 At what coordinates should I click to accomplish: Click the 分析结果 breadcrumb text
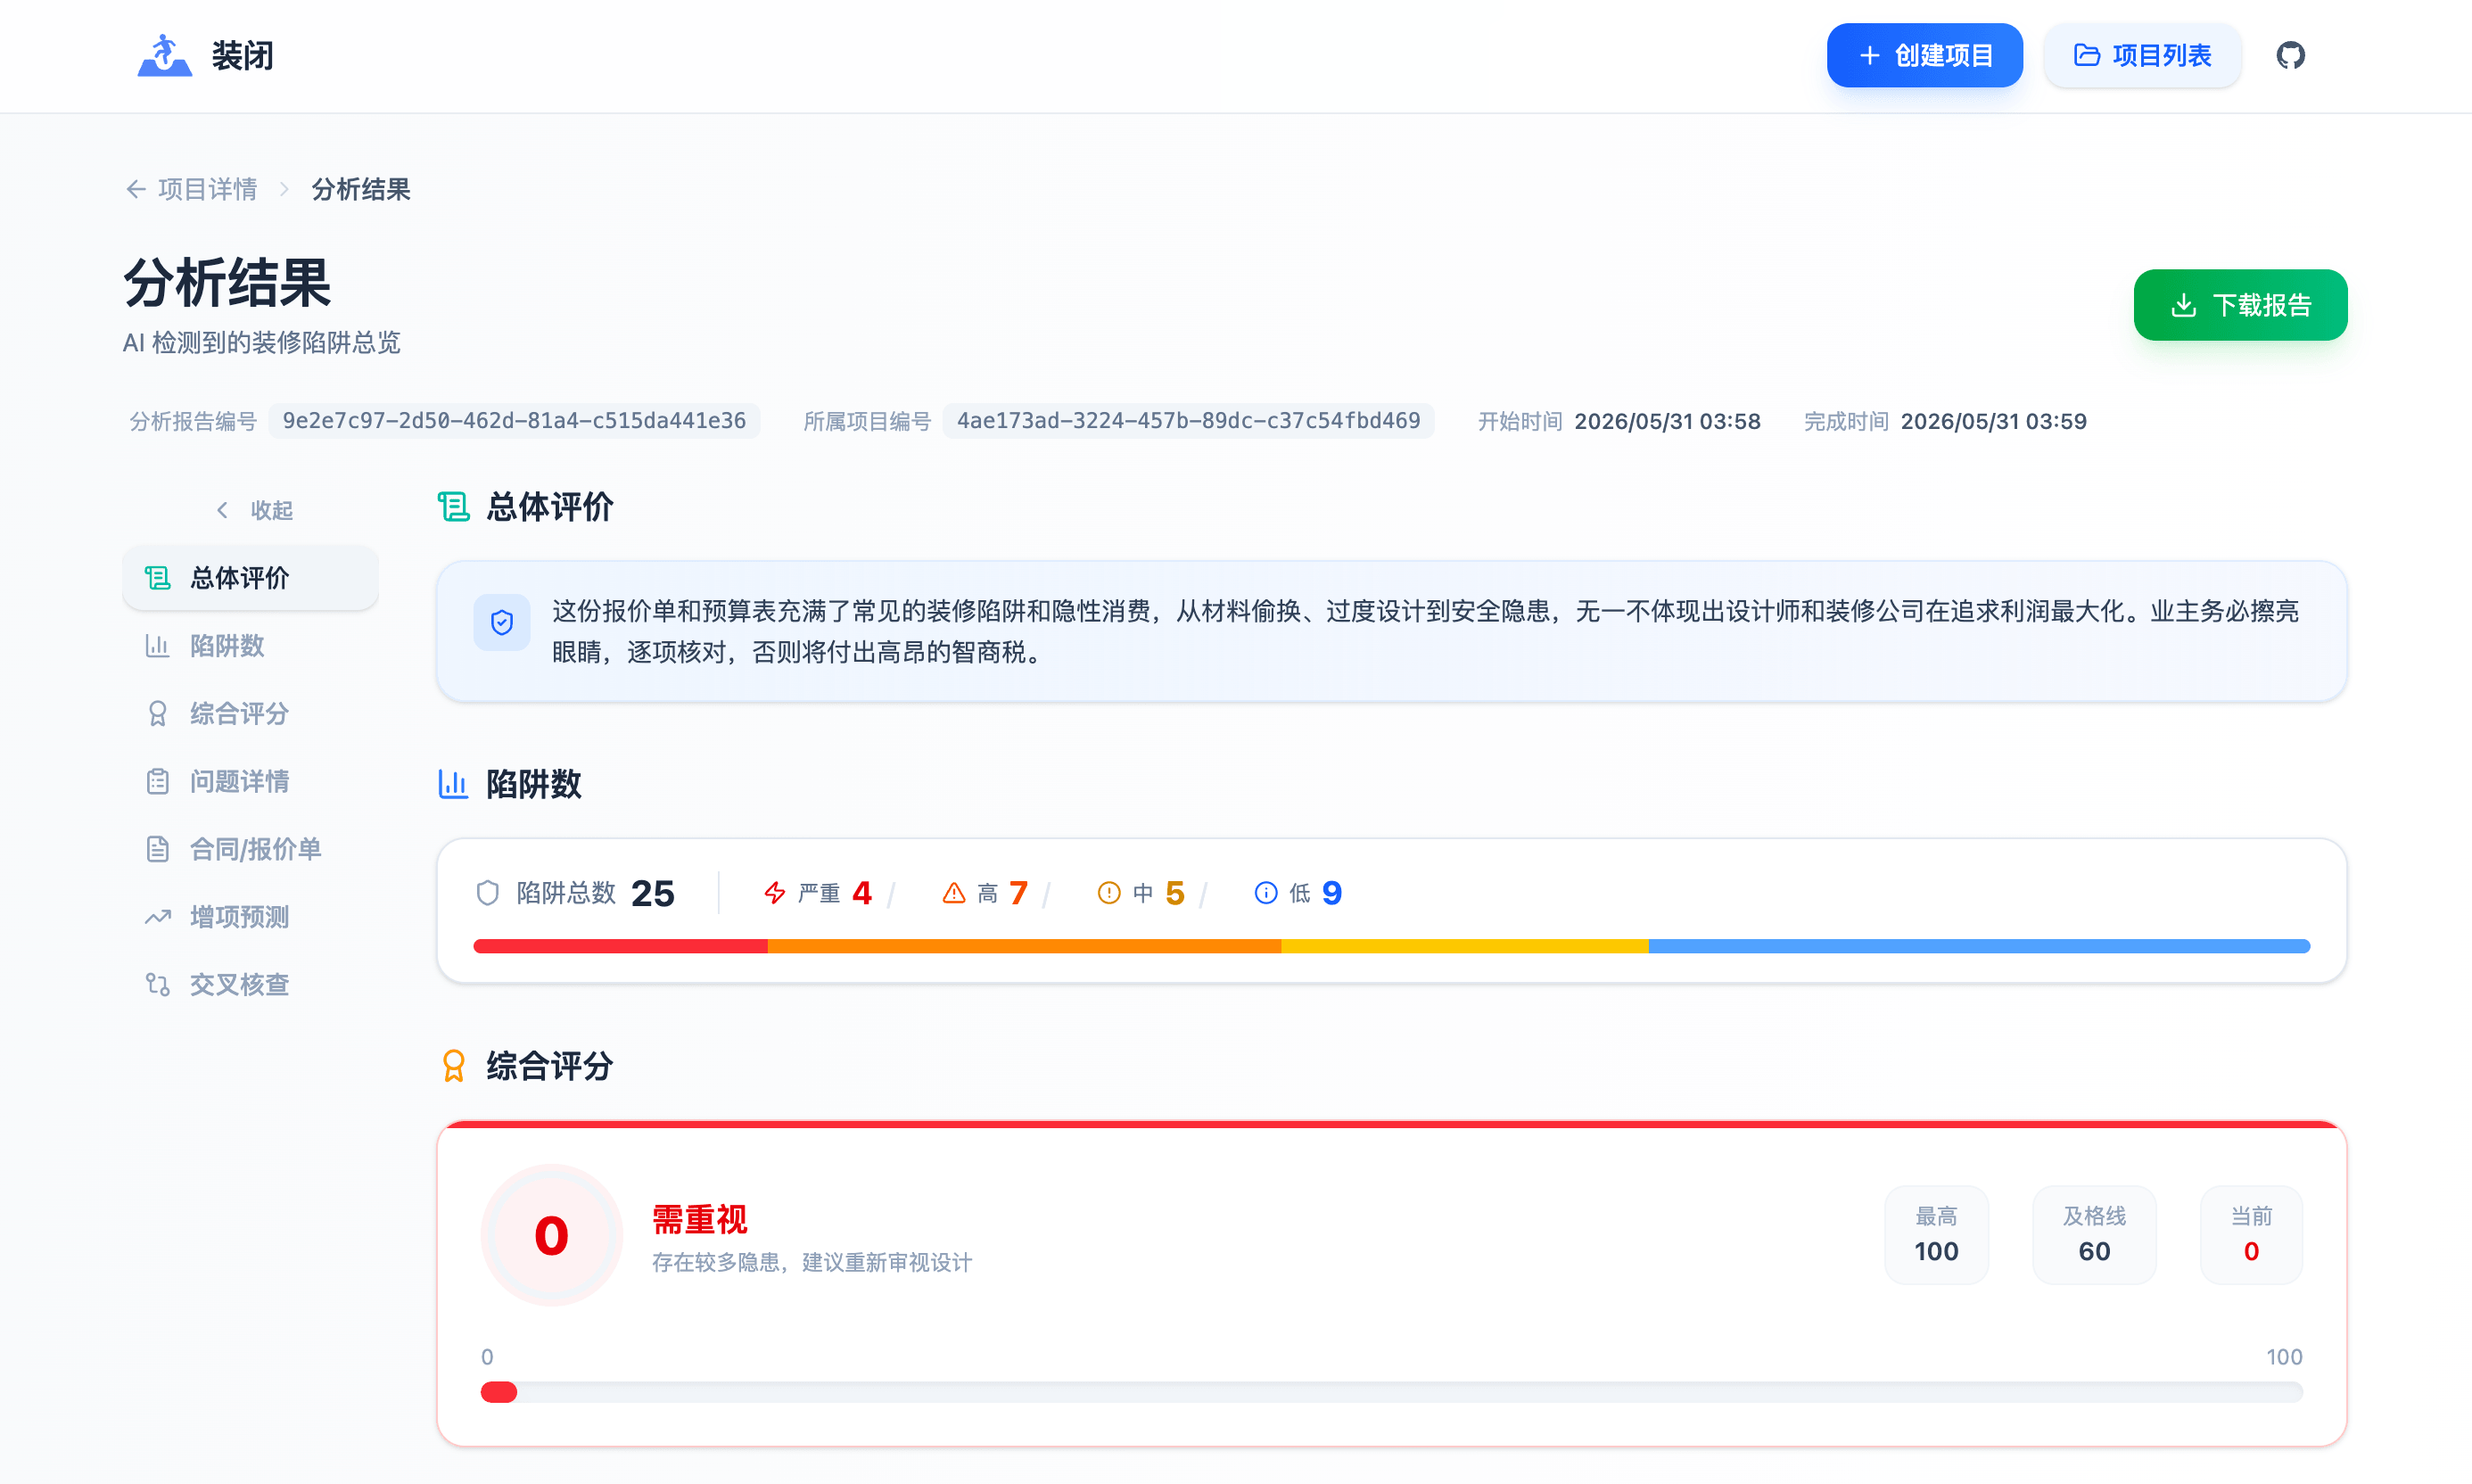click(x=360, y=189)
